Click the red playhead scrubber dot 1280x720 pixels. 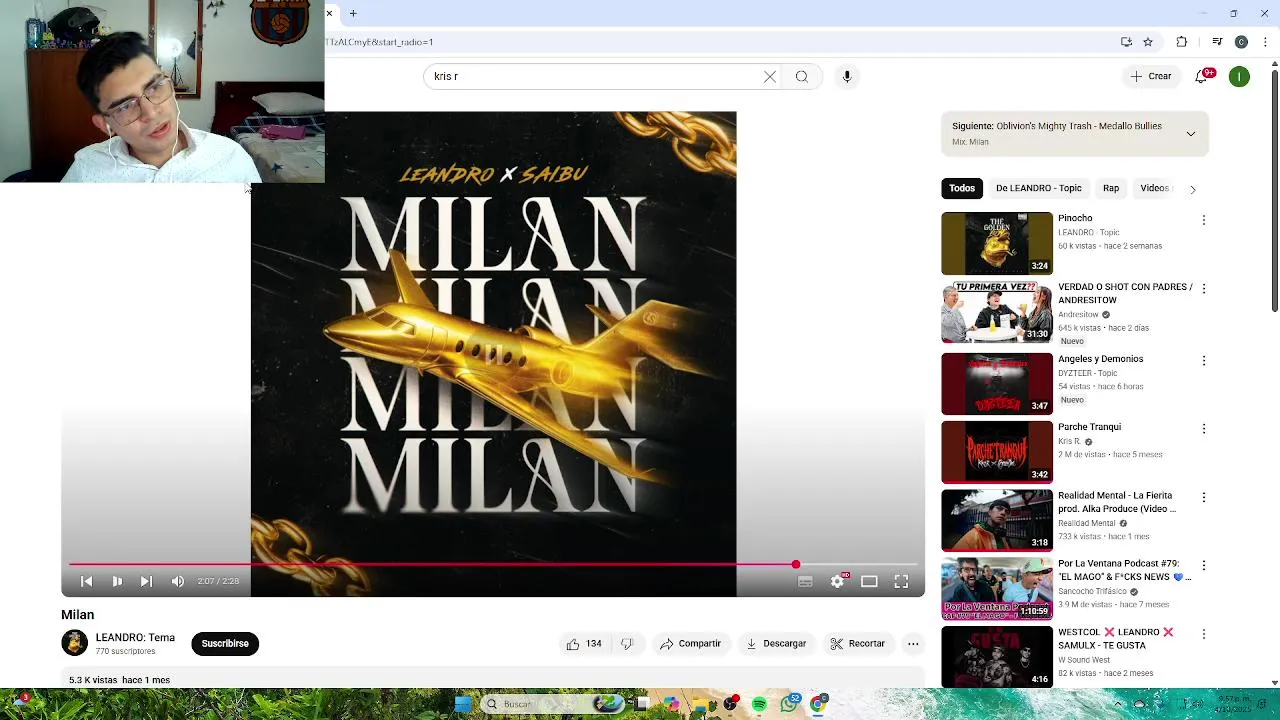click(796, 565)
